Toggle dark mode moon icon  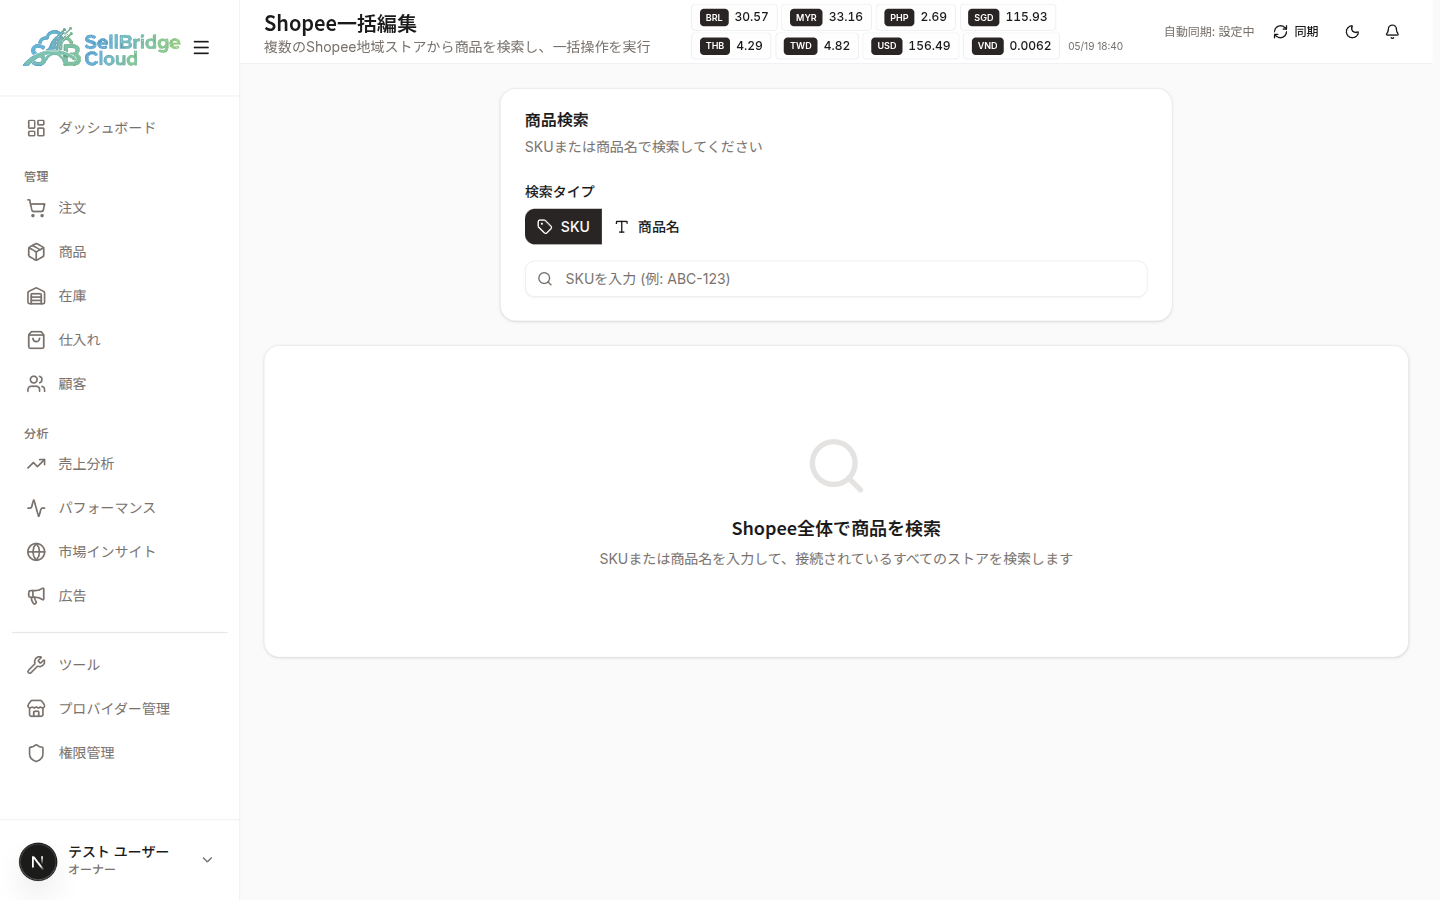pos(1352,32)
